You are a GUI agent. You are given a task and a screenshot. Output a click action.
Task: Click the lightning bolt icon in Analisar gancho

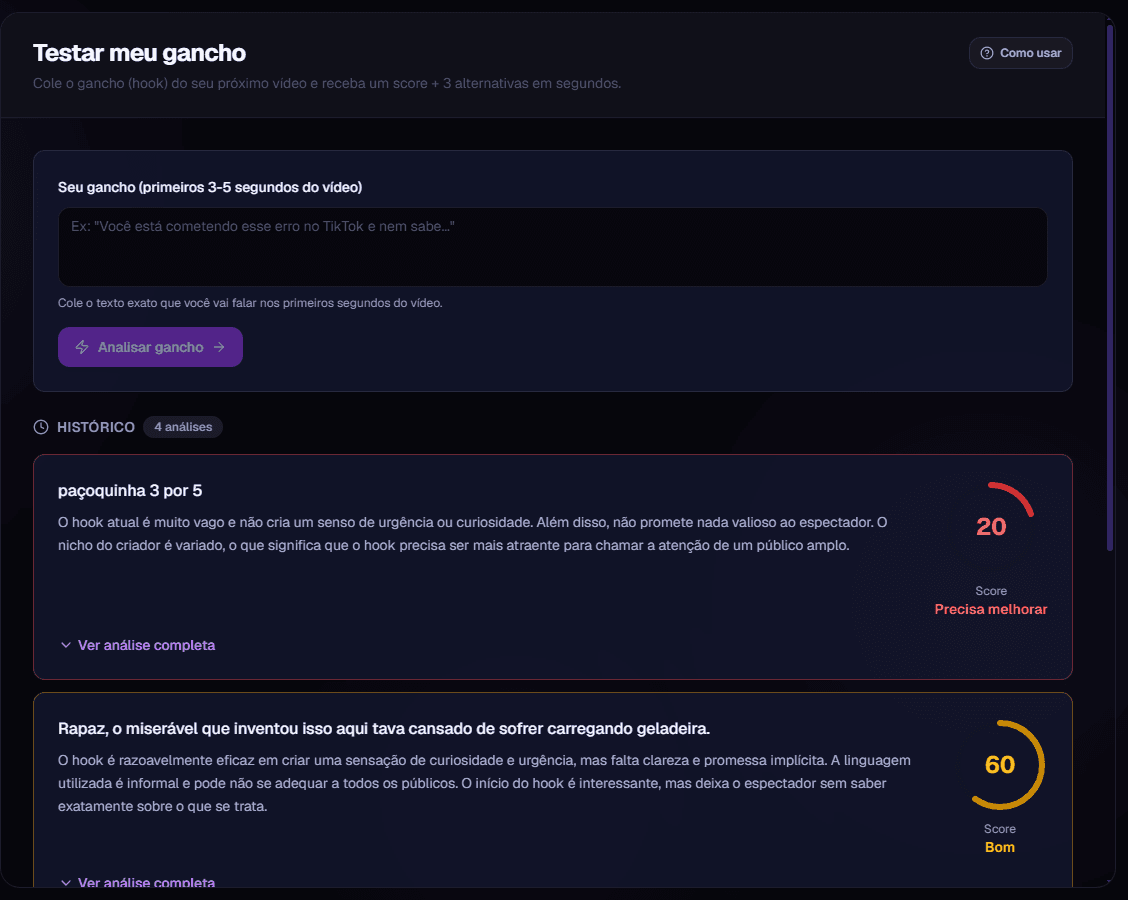(x=82, y=347)
